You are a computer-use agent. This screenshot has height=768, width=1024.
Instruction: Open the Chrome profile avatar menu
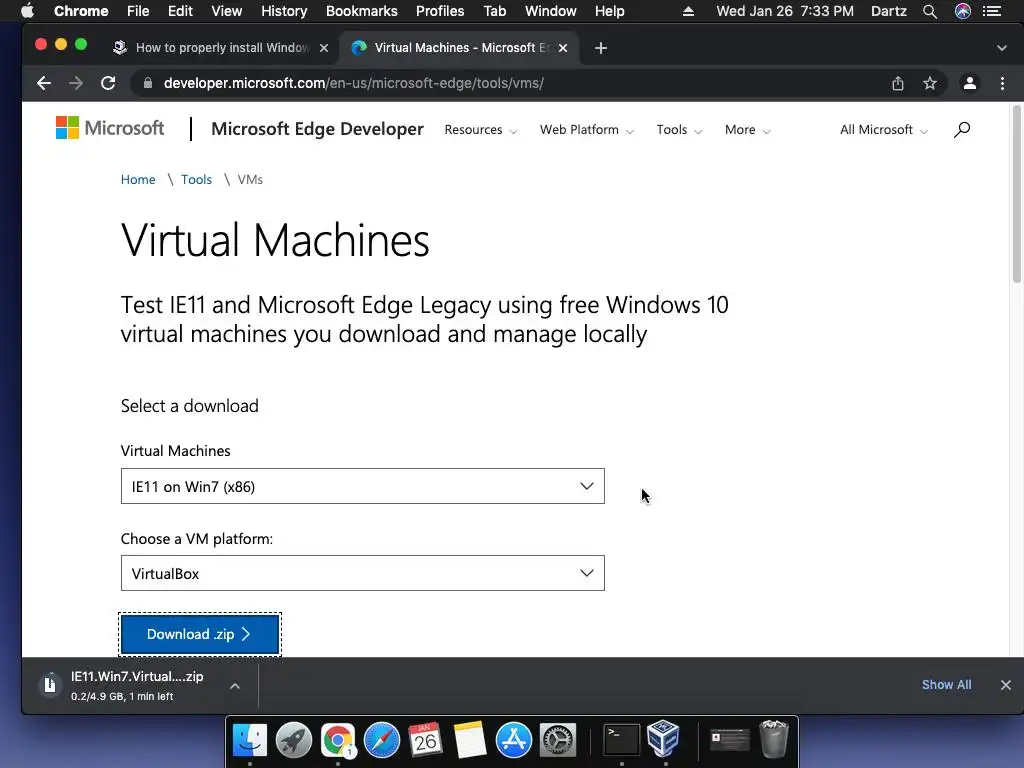click(x=970, y=83)
